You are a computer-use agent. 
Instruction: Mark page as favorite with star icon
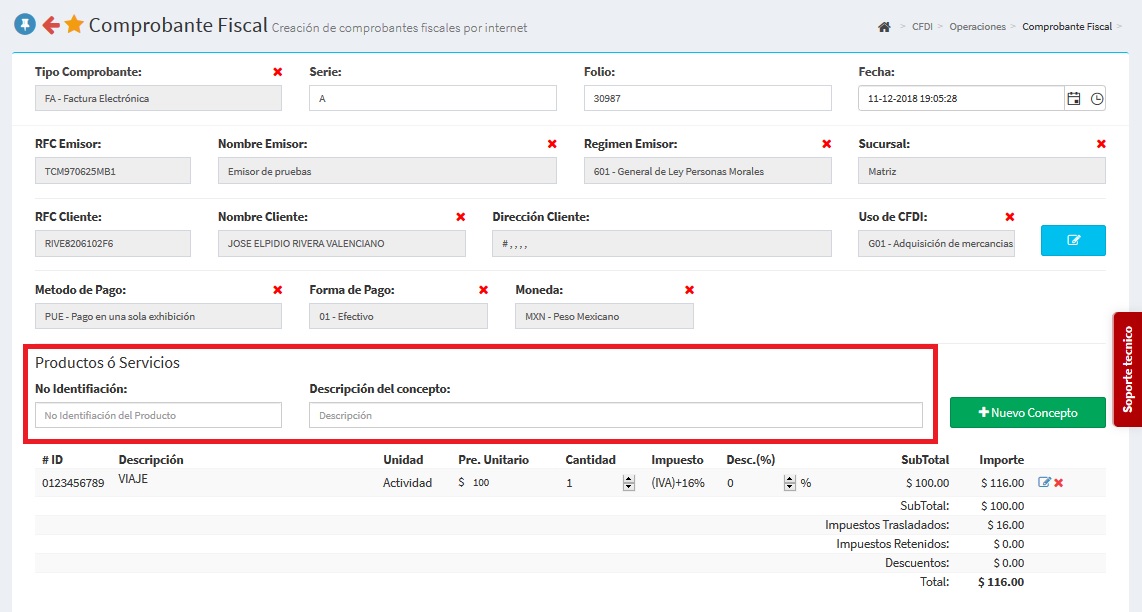pyautogui.click(x=74, y=25)
